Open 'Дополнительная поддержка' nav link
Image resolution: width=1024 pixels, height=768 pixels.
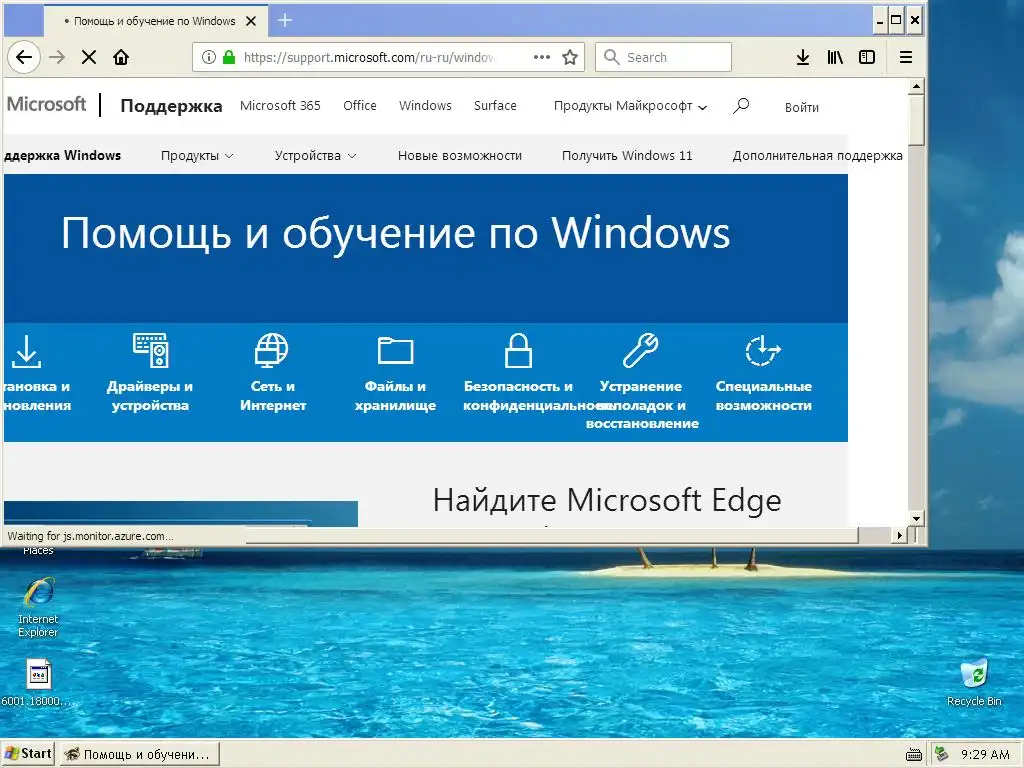coord(817,155)
